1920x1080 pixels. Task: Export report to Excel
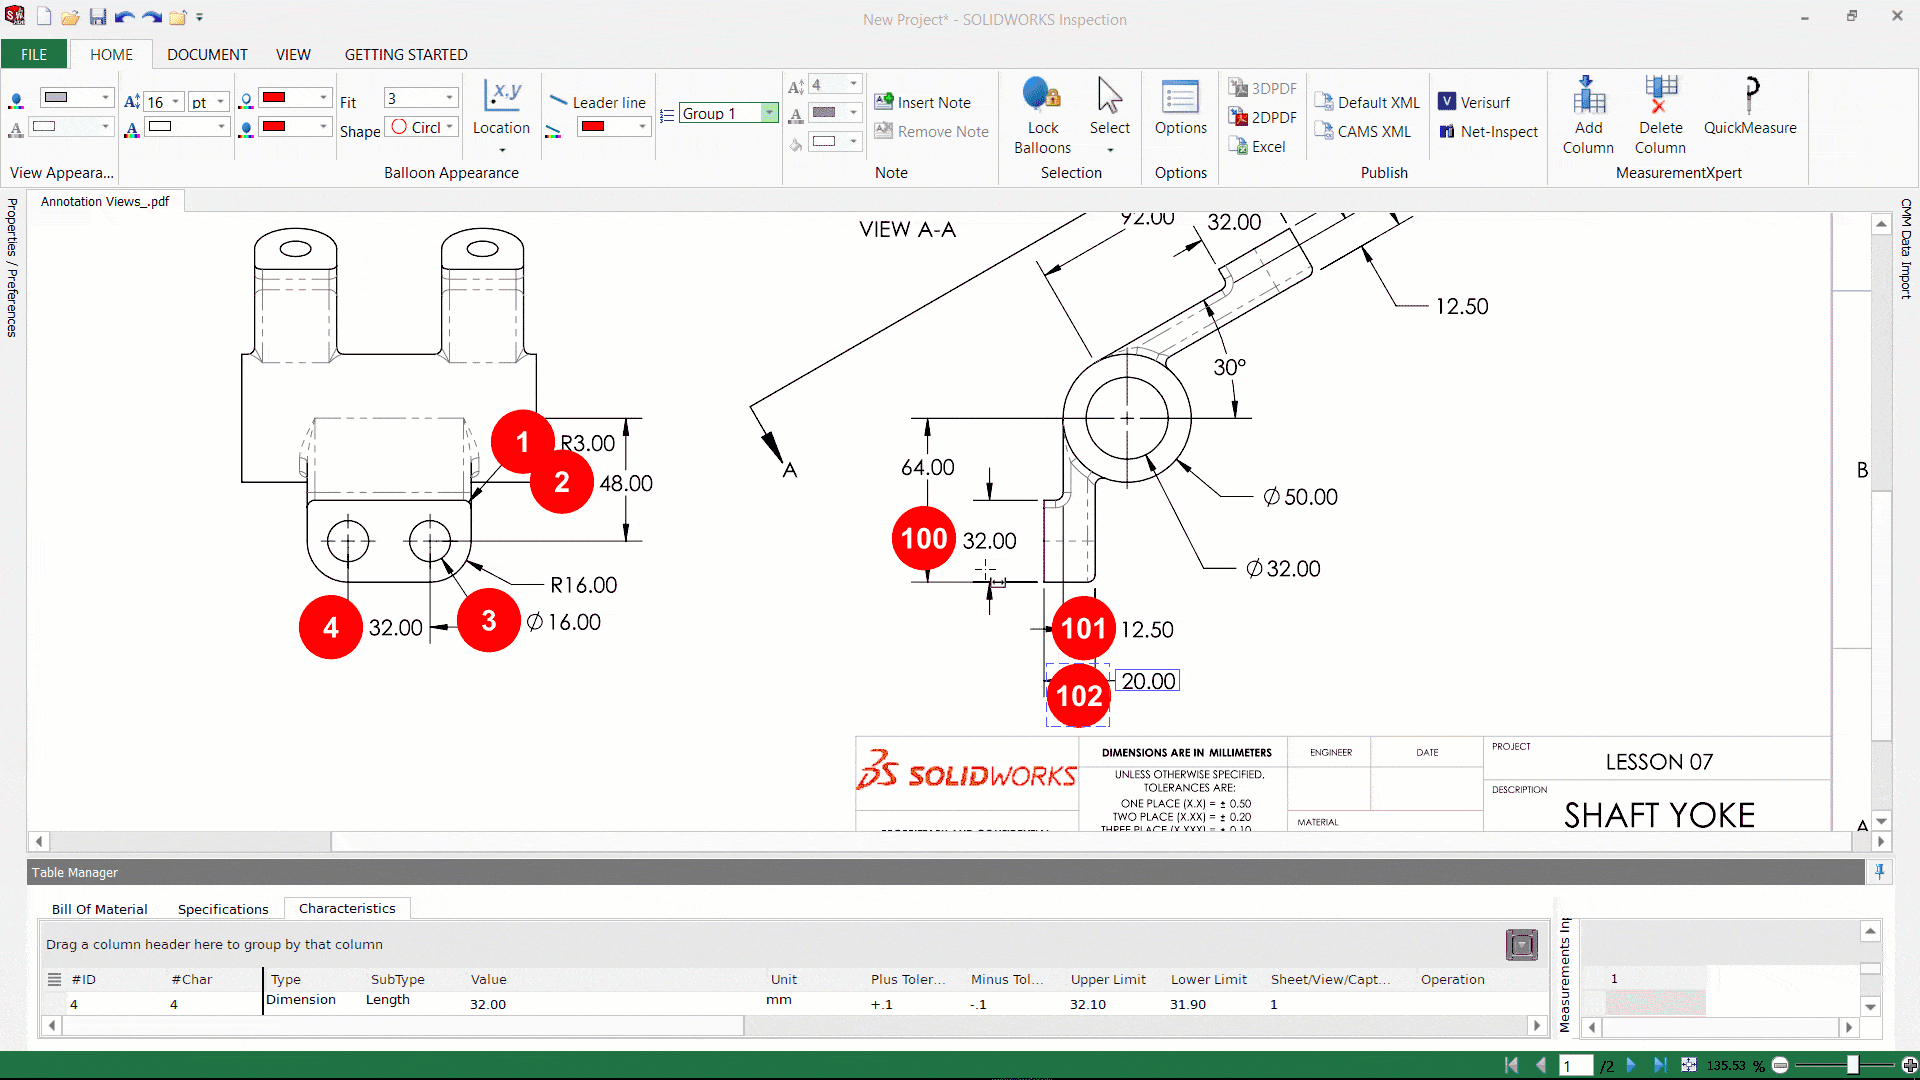1257,146
